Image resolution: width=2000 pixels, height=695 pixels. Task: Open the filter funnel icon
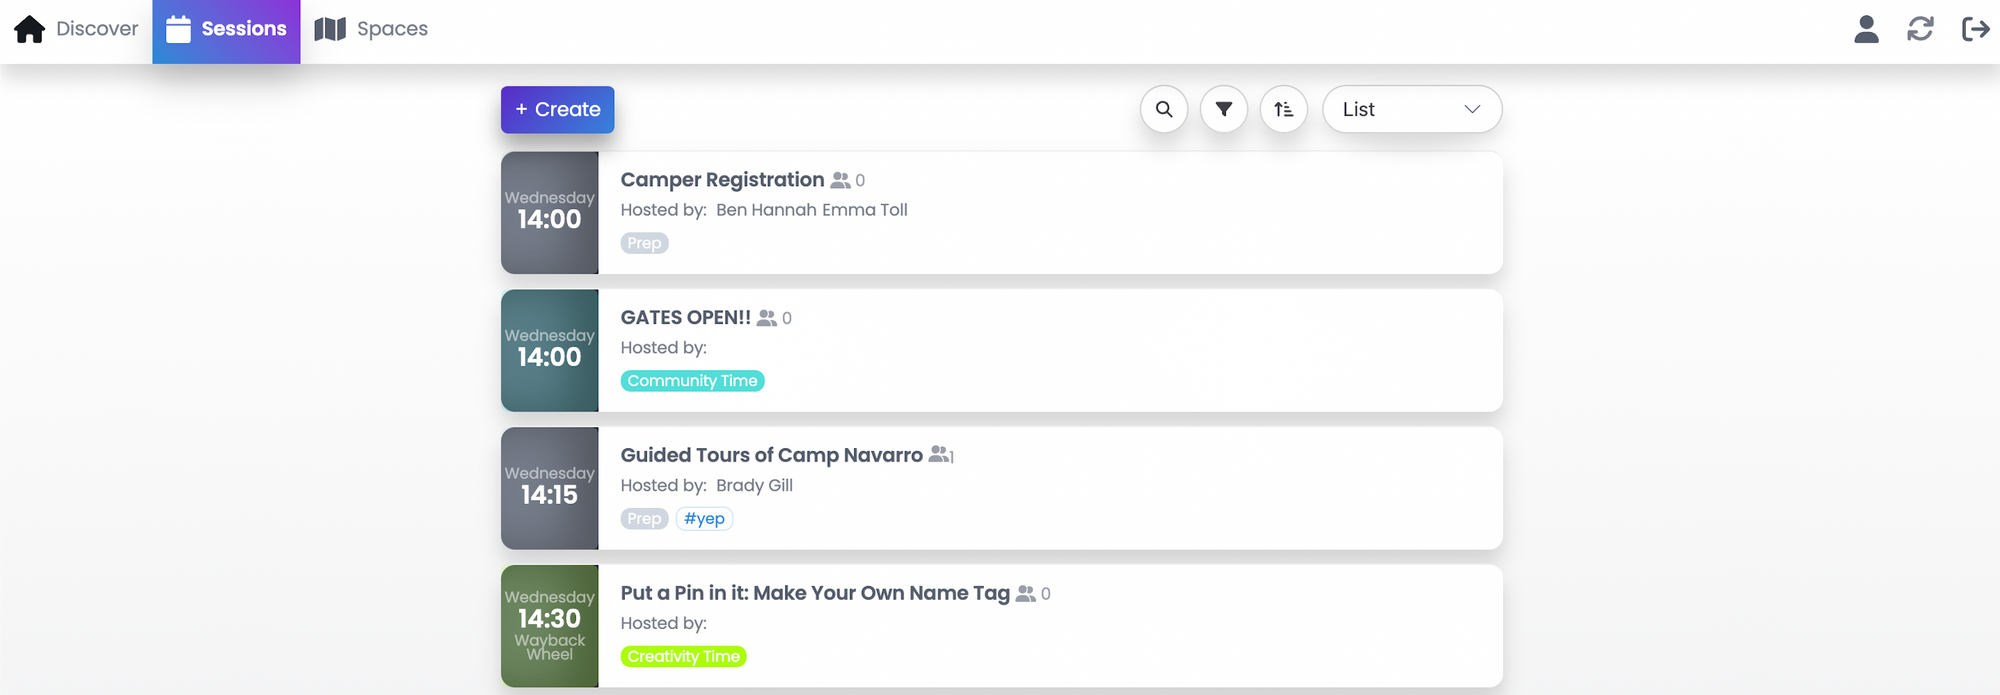(x=1224, y=109)
